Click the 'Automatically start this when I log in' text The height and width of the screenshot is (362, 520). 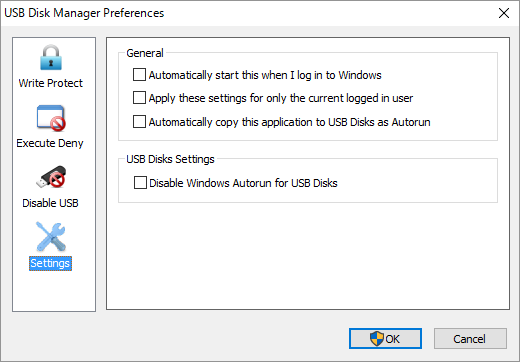(265, 75)
